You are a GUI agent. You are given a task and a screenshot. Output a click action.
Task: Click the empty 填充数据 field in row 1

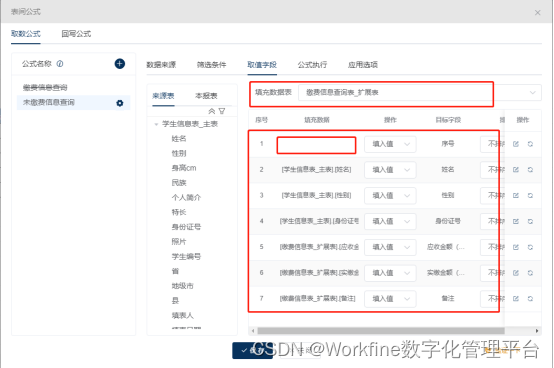tap(316, 145)
